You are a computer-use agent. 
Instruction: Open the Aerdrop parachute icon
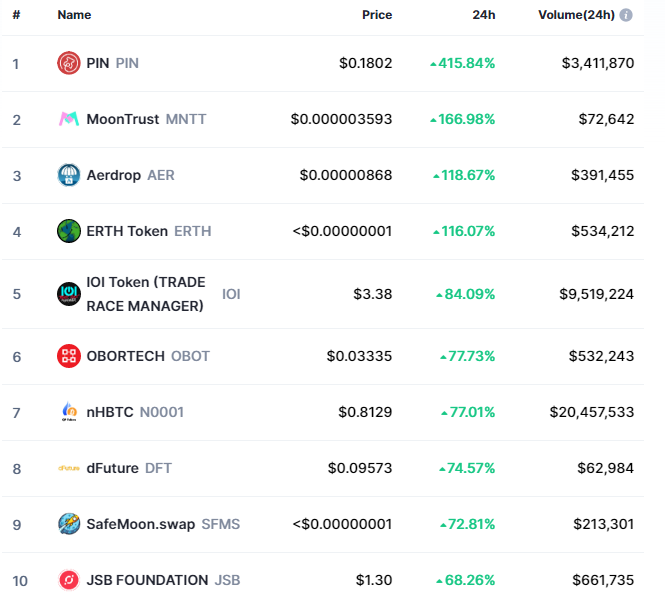69,175
